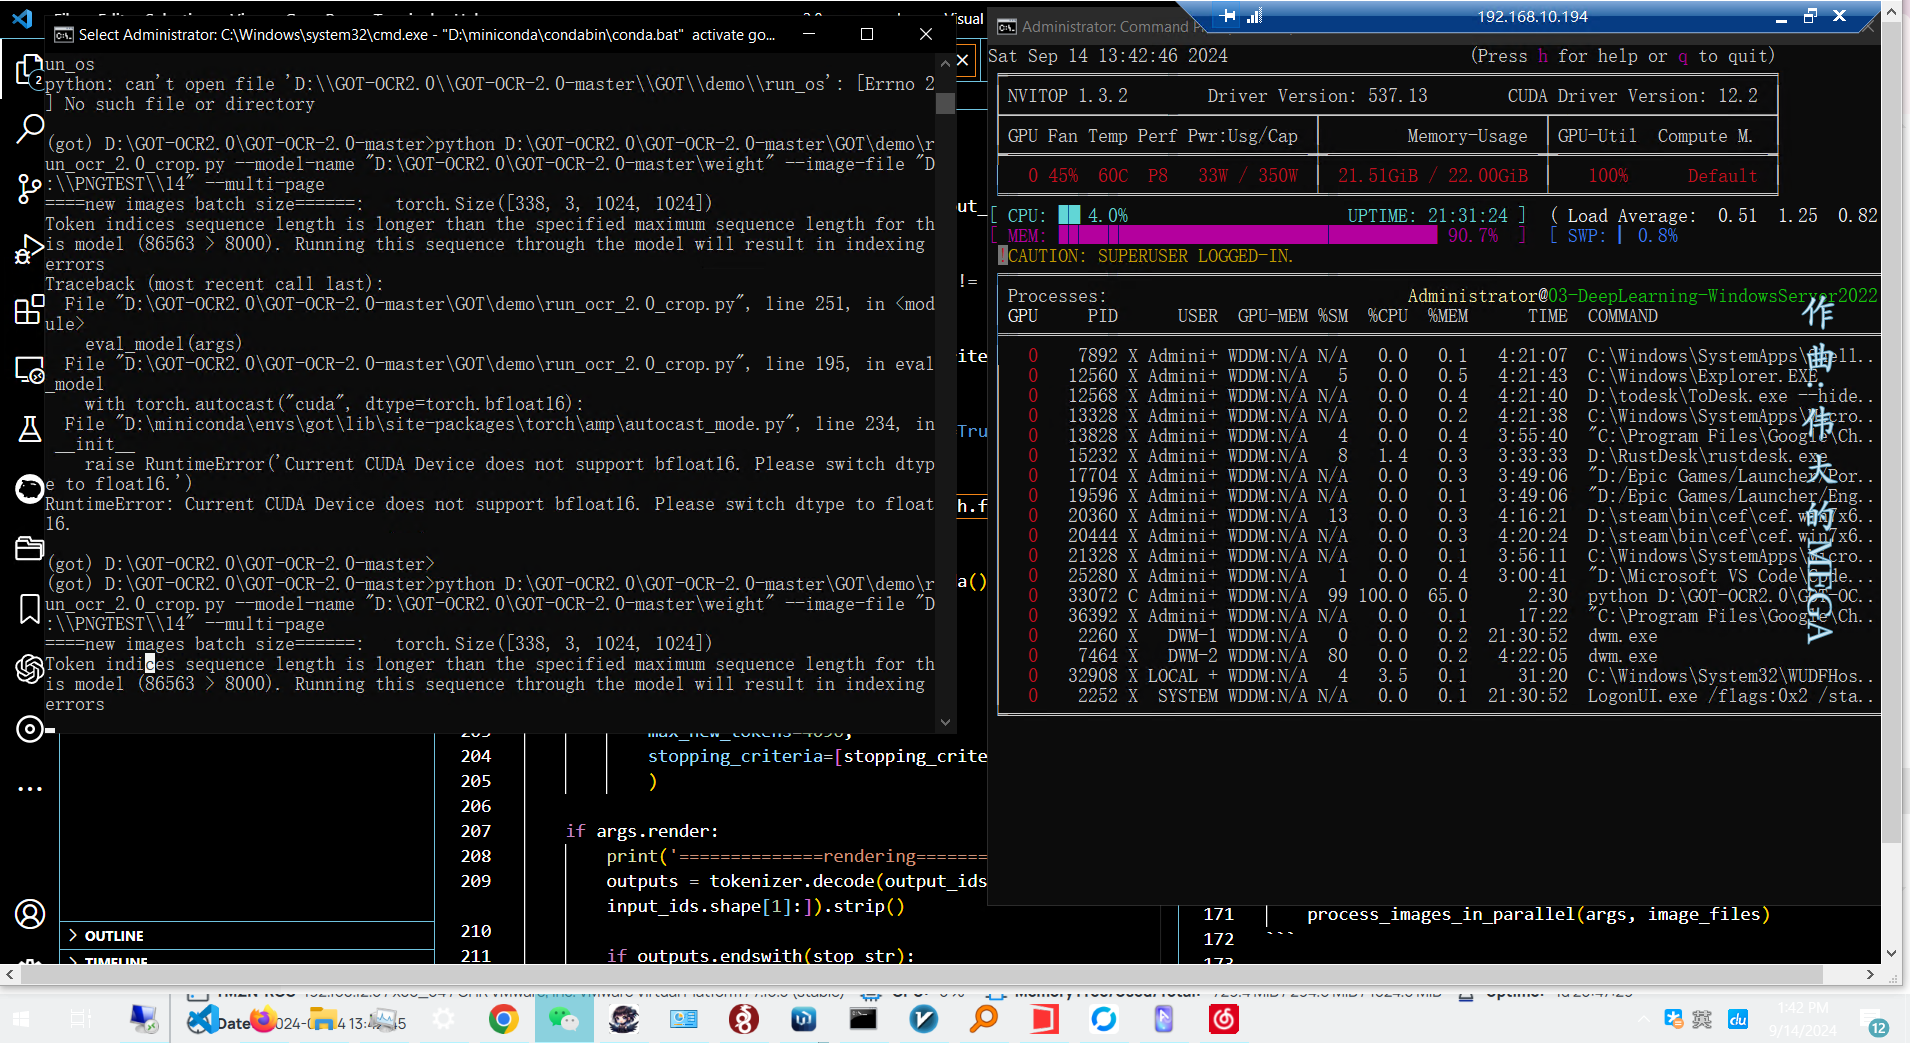Open Google Chrome from the taskbar
Viewport: 1910px width, 1043px height.
point(504,1019)
